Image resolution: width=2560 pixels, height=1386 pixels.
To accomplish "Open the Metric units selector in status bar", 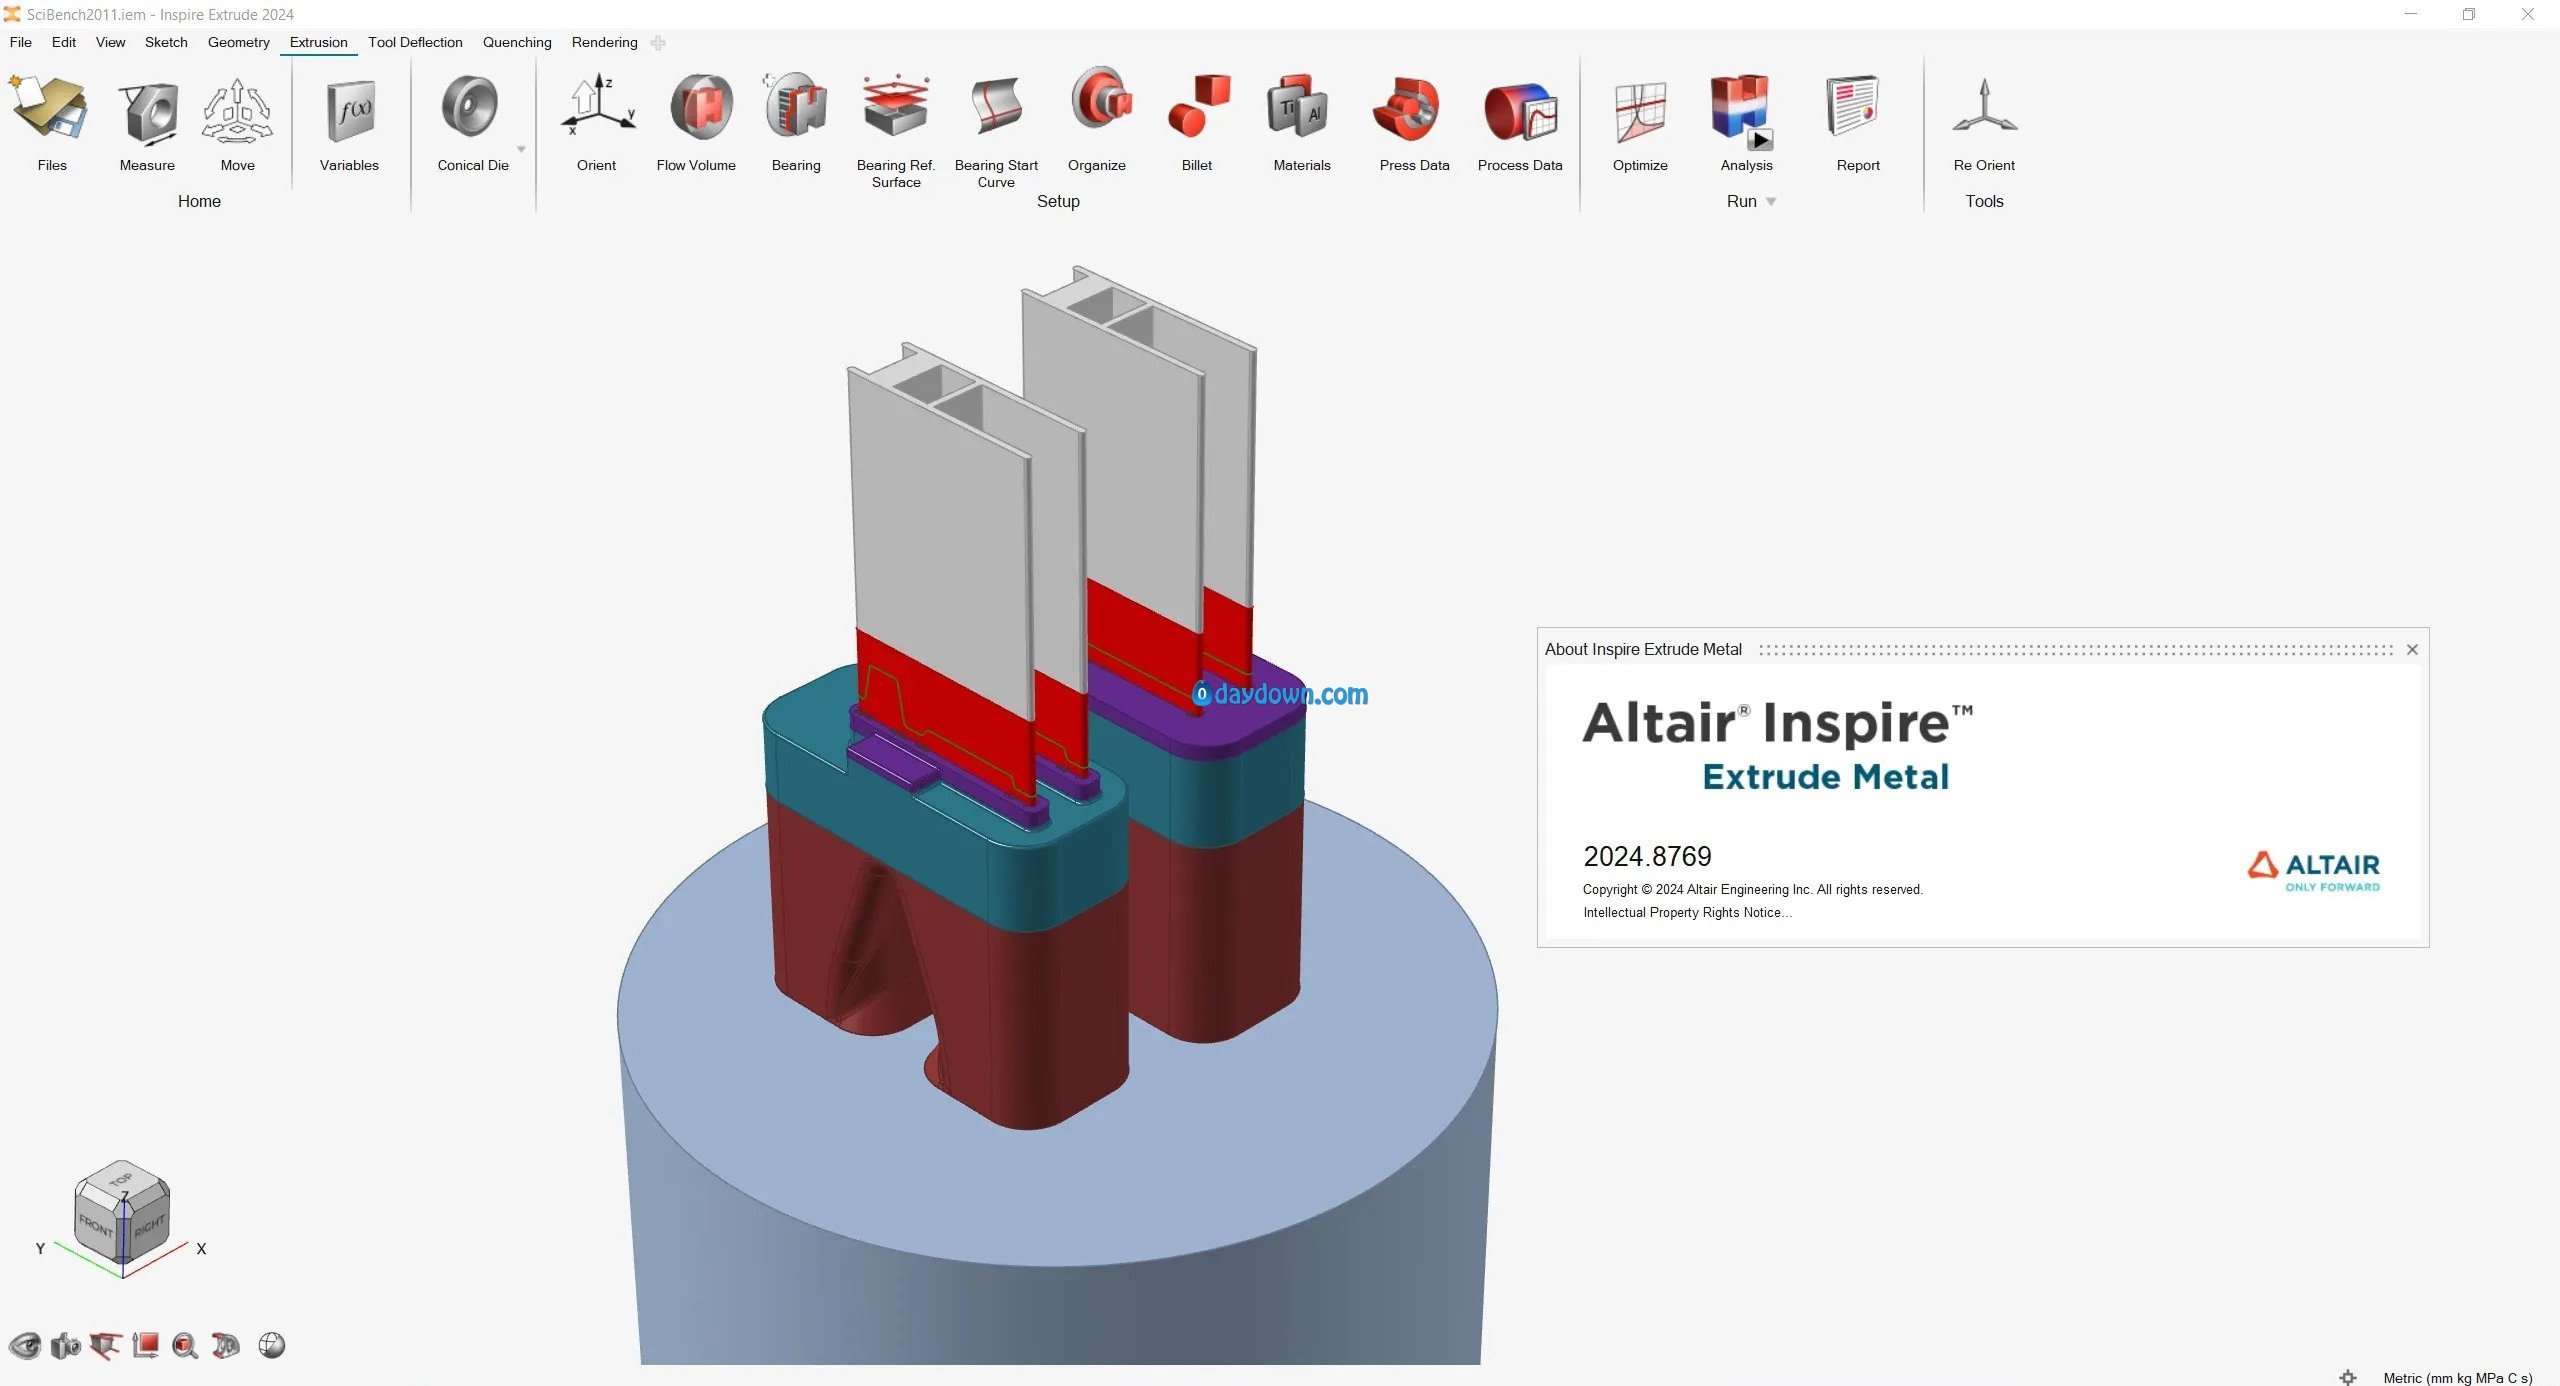I will coord(2458,1377).
